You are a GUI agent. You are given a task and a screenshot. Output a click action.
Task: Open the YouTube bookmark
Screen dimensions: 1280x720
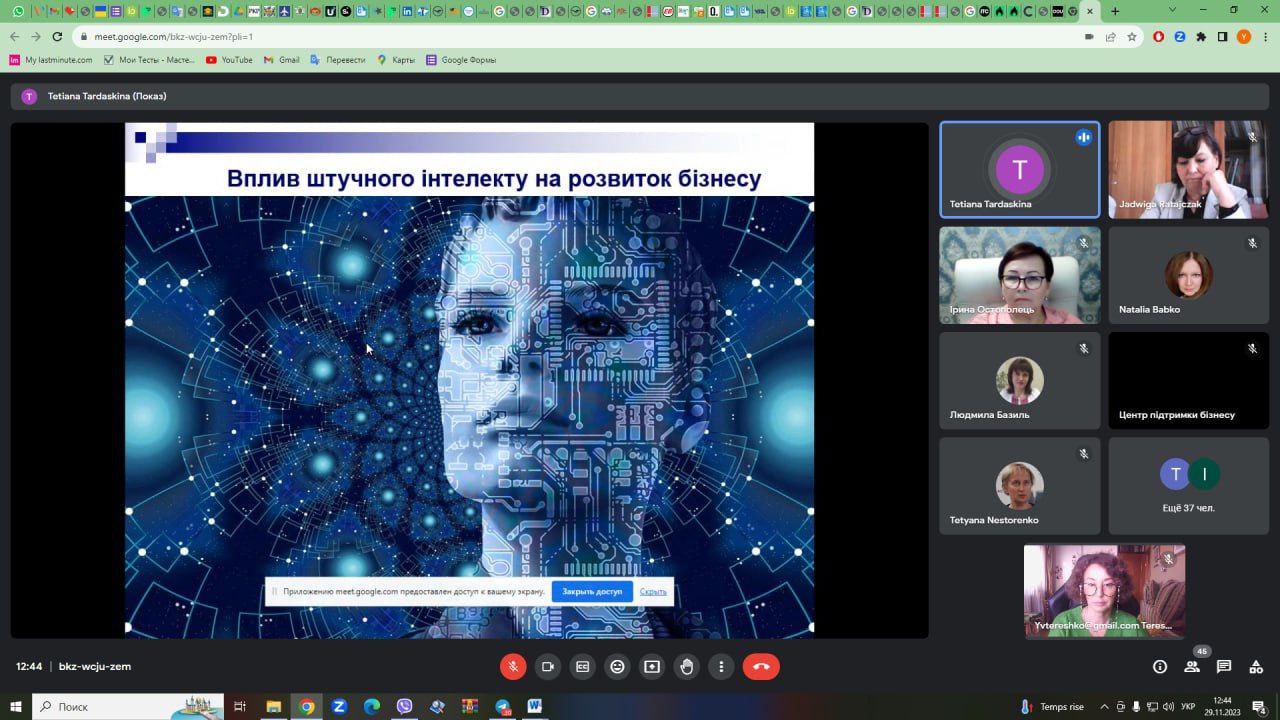(229, 60)
